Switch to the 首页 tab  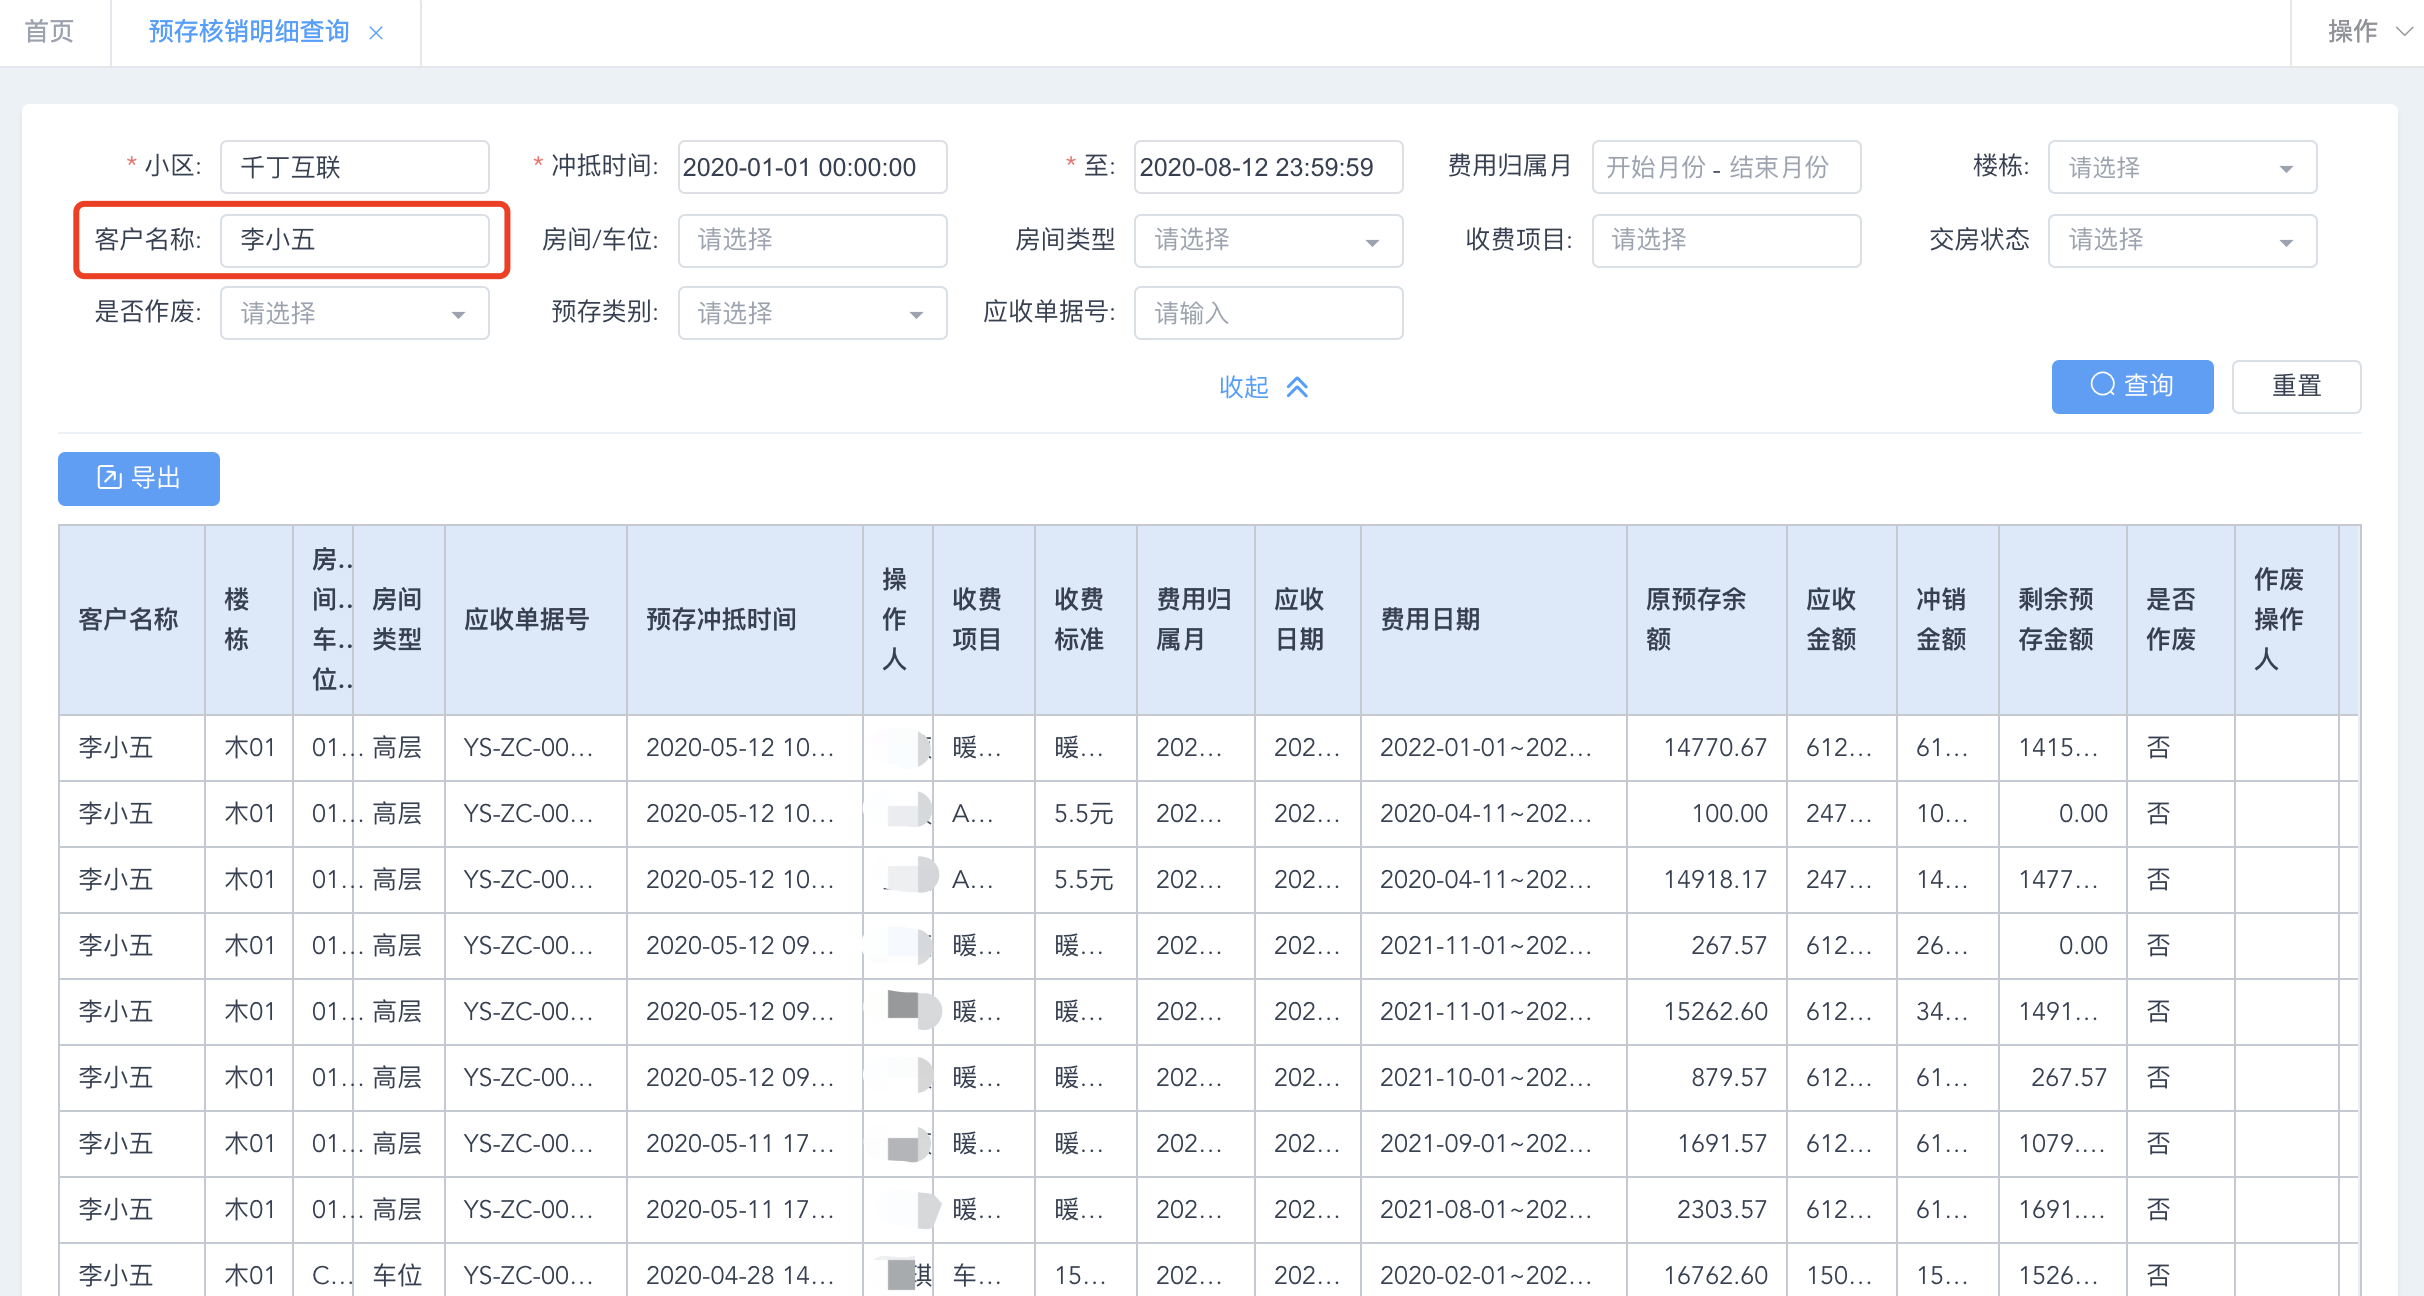pos(50,32)
